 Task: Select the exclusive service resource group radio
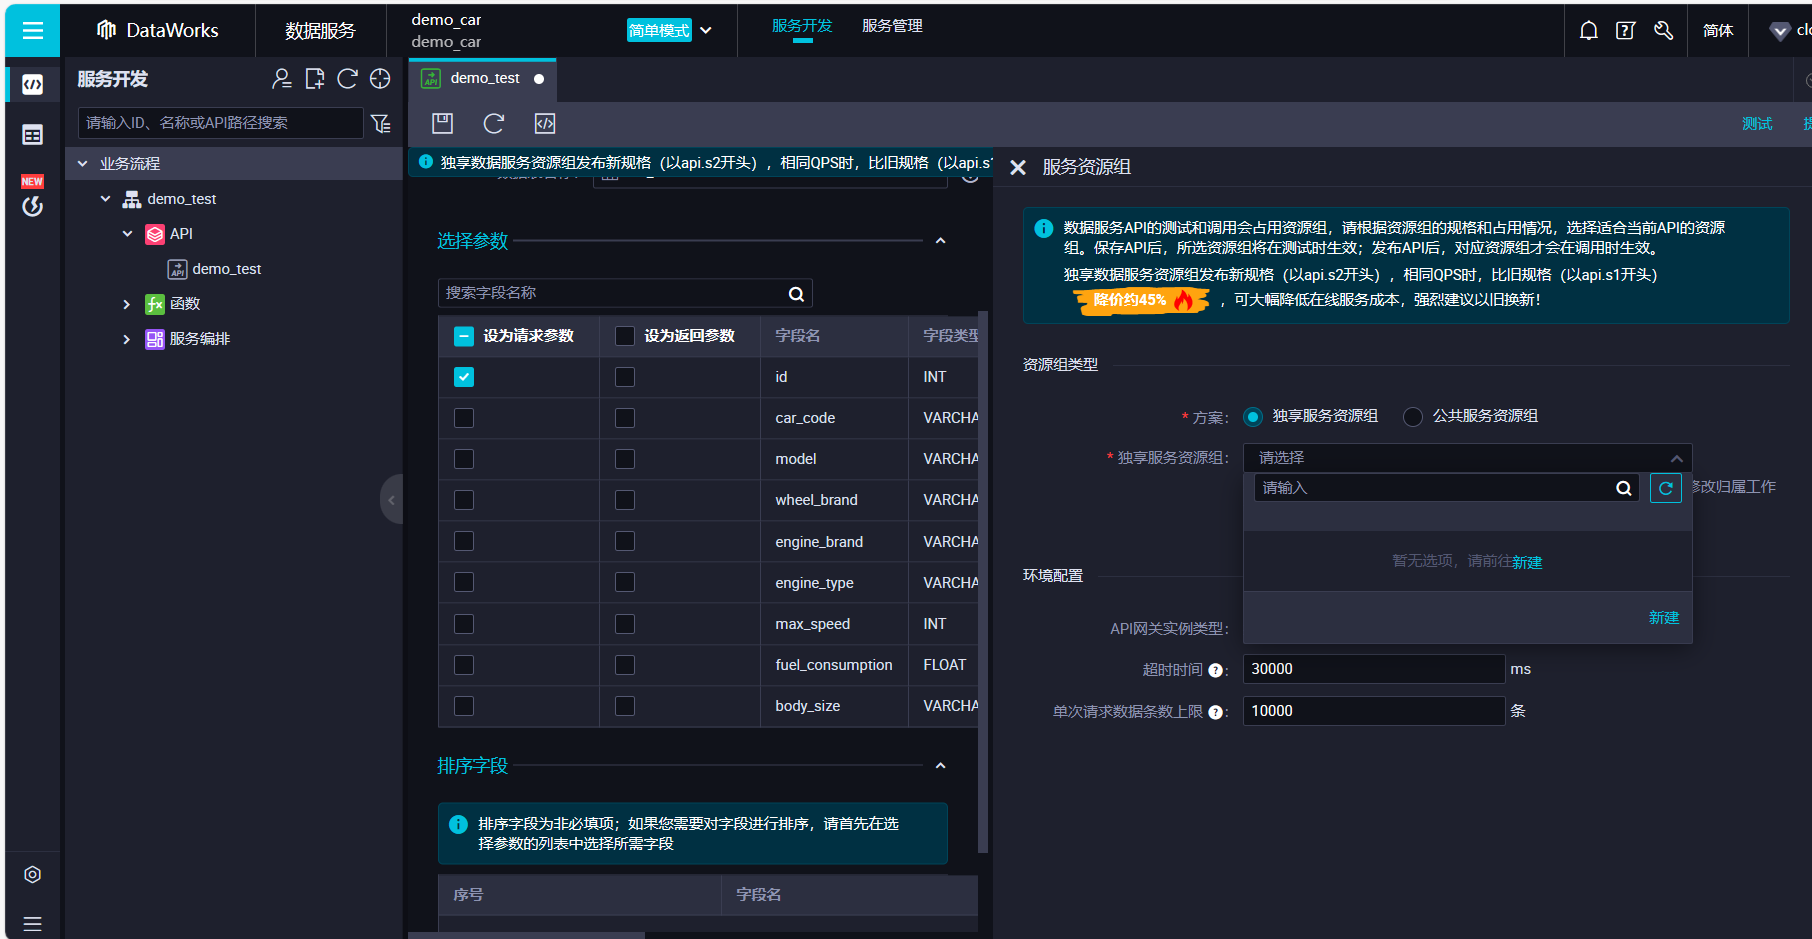click(x=1253, y=417)
